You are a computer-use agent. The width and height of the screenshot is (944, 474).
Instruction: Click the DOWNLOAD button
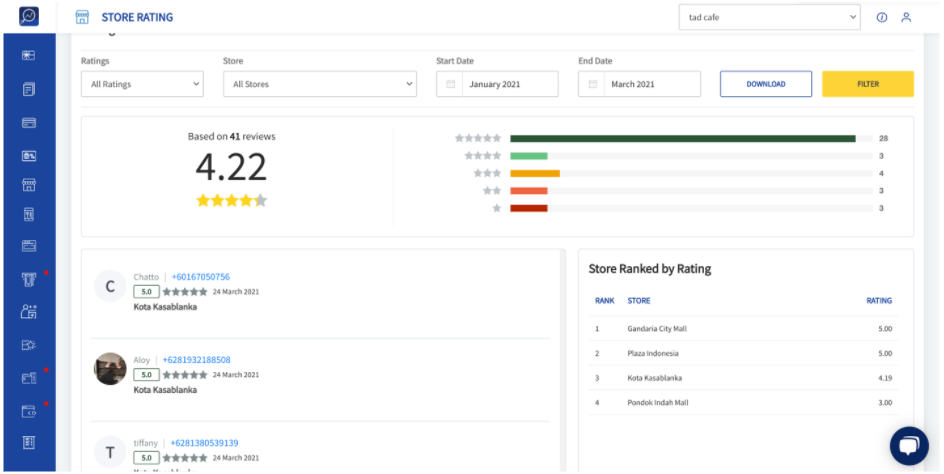(x=766, y=84)
